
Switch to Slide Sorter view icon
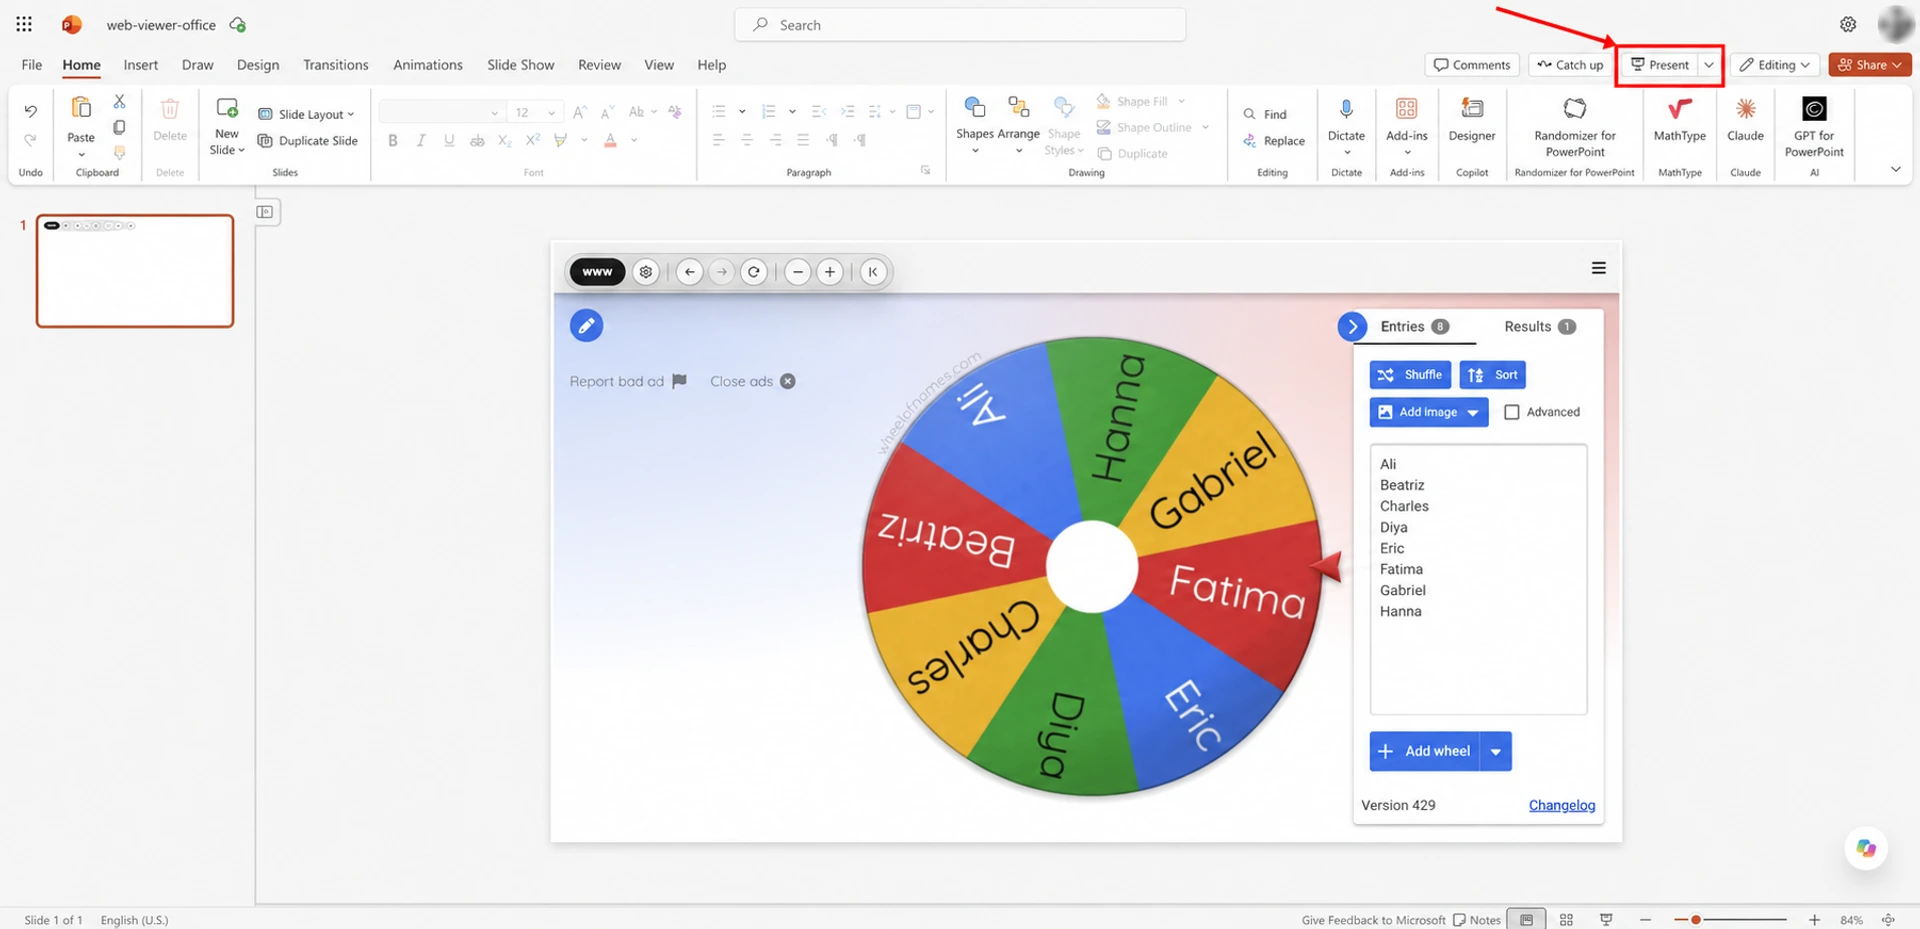1566,920
